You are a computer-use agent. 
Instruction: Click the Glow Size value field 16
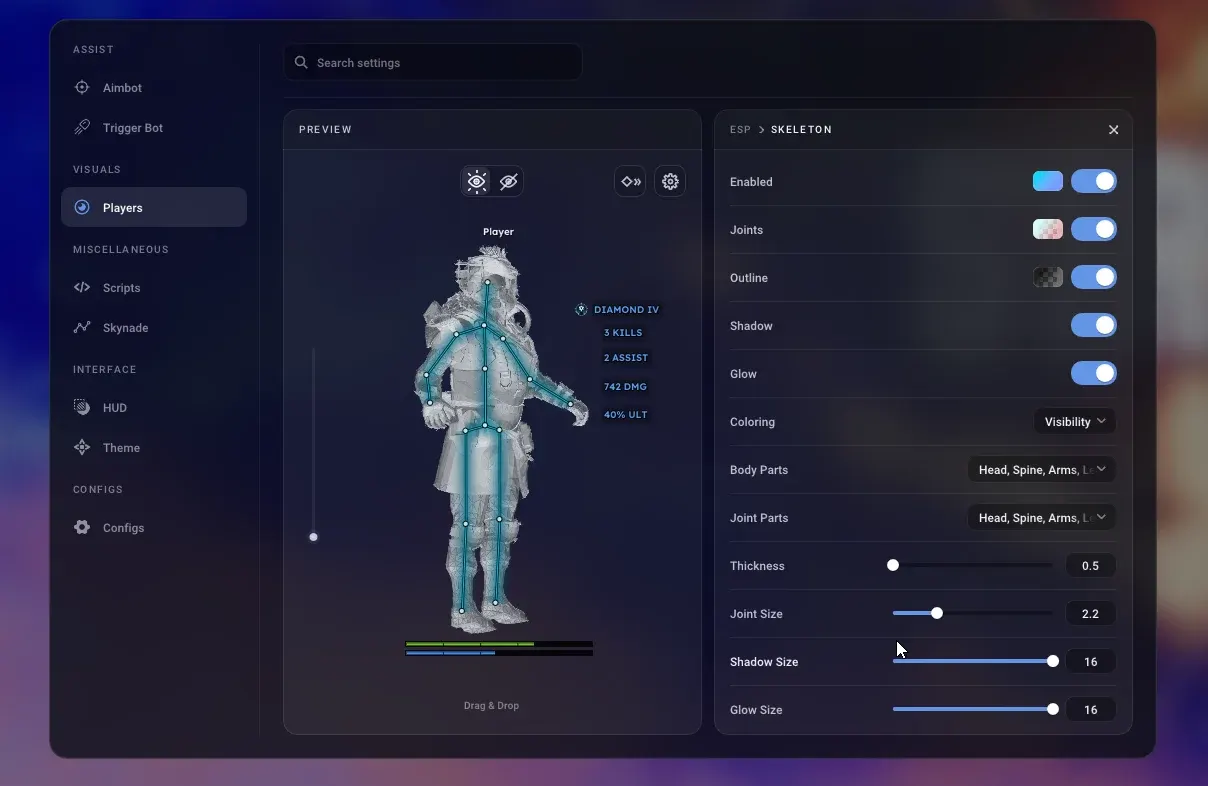click(x=1091, y=709)
